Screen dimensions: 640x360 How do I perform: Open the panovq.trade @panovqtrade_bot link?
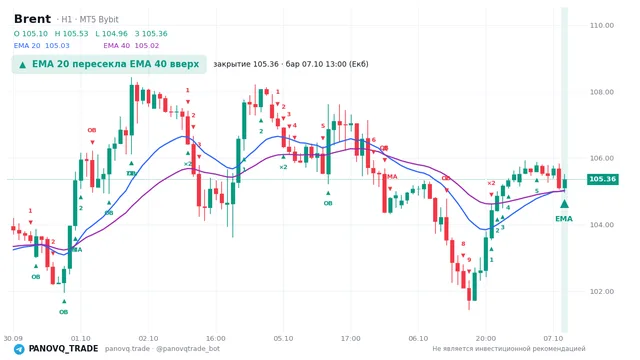(162, 349)
